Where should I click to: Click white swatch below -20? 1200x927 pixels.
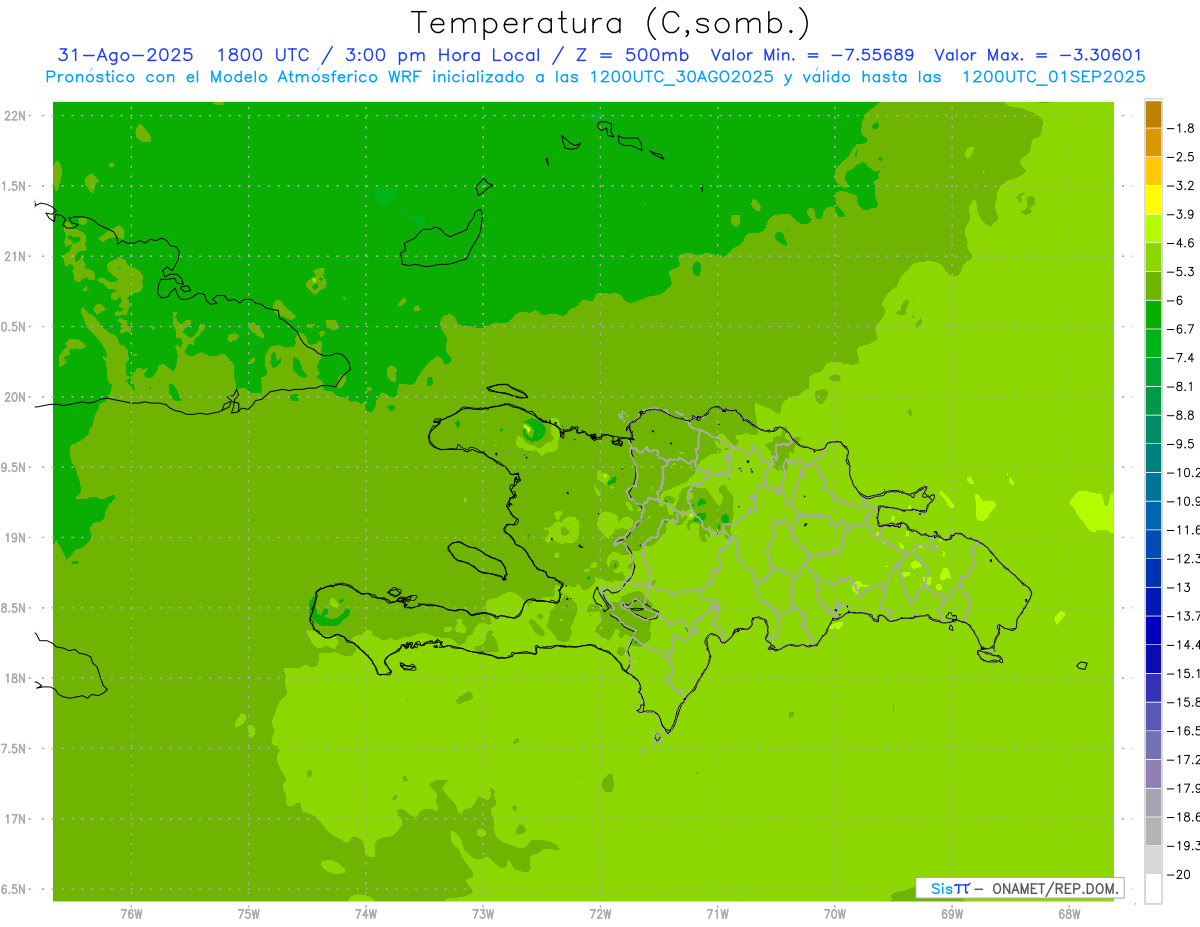[x=1153, y=888]
